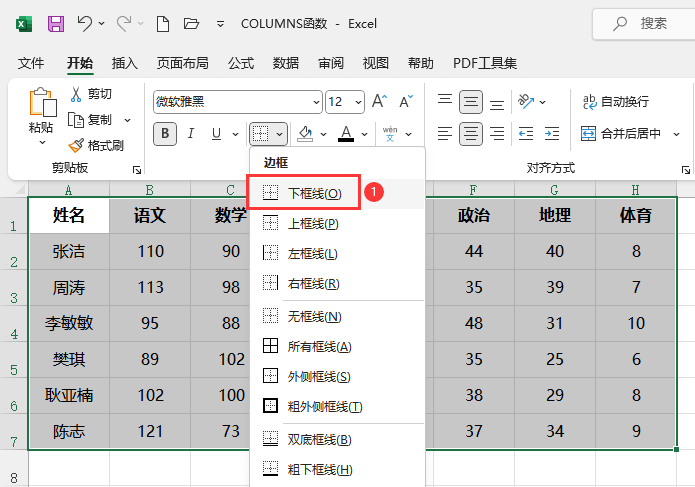Activate the 格式刷 format painter
This screenshot has width=695, height=487.
(x=96, y=145)
